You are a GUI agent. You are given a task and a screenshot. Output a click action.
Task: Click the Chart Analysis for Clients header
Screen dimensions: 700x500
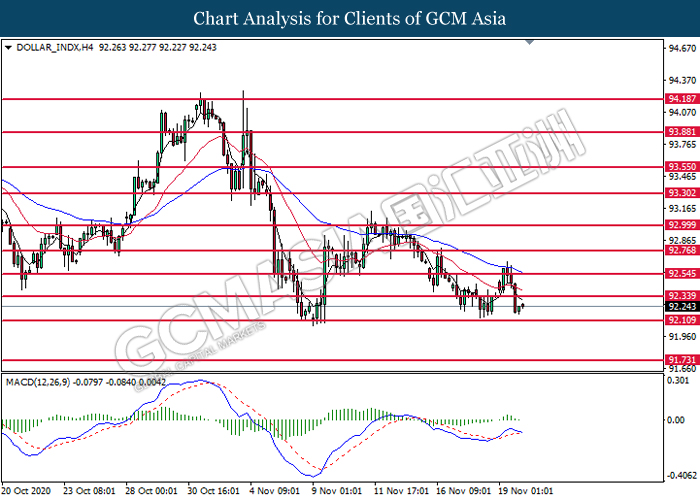point(350,18)
